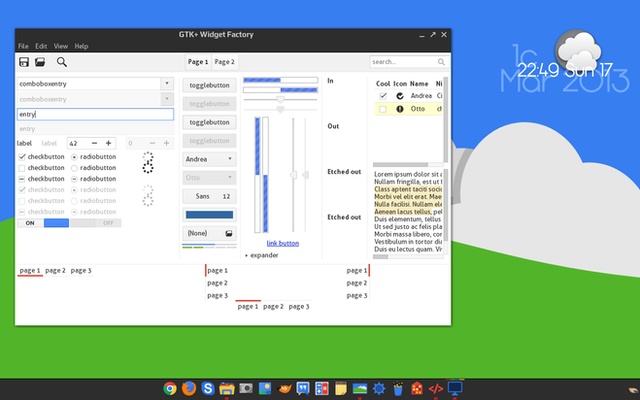
Task: Open the (None) file chooser button
Action: coord(209,233)
